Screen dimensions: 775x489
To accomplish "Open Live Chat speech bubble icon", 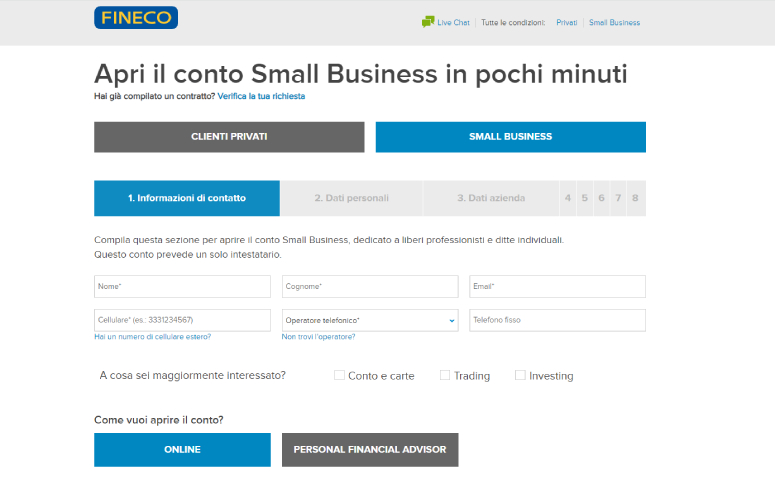I will [x=428, y=22].
